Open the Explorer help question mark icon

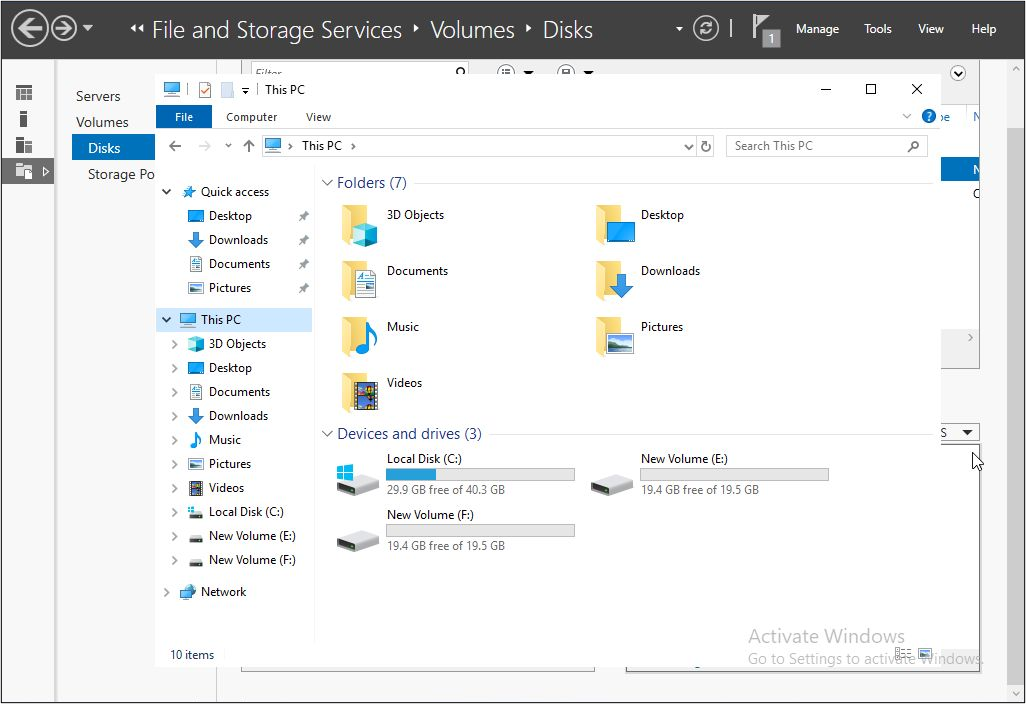pos(929,117)
